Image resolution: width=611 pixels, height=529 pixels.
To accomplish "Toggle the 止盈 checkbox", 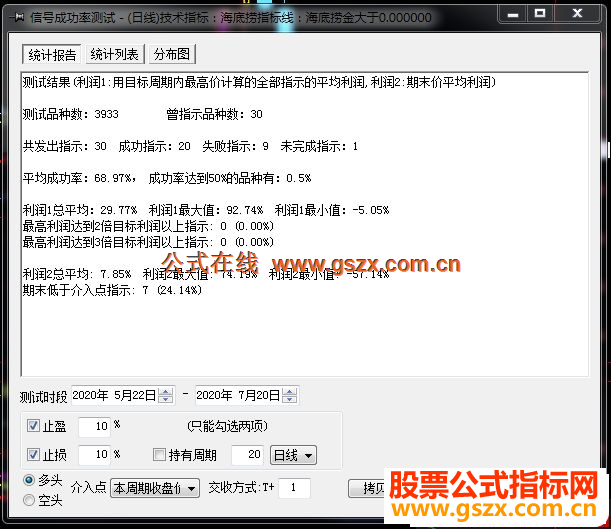I will click(33, 425).
